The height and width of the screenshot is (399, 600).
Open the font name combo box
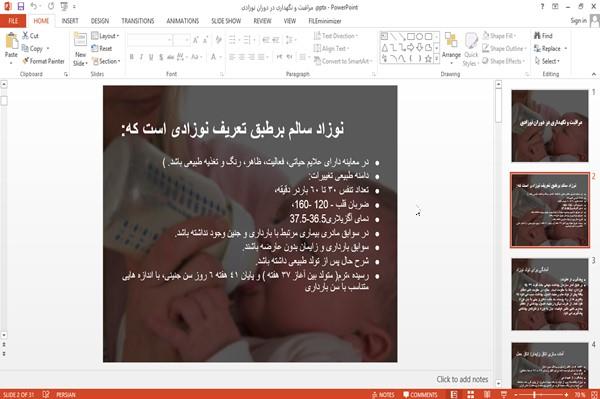click(149, 40)
